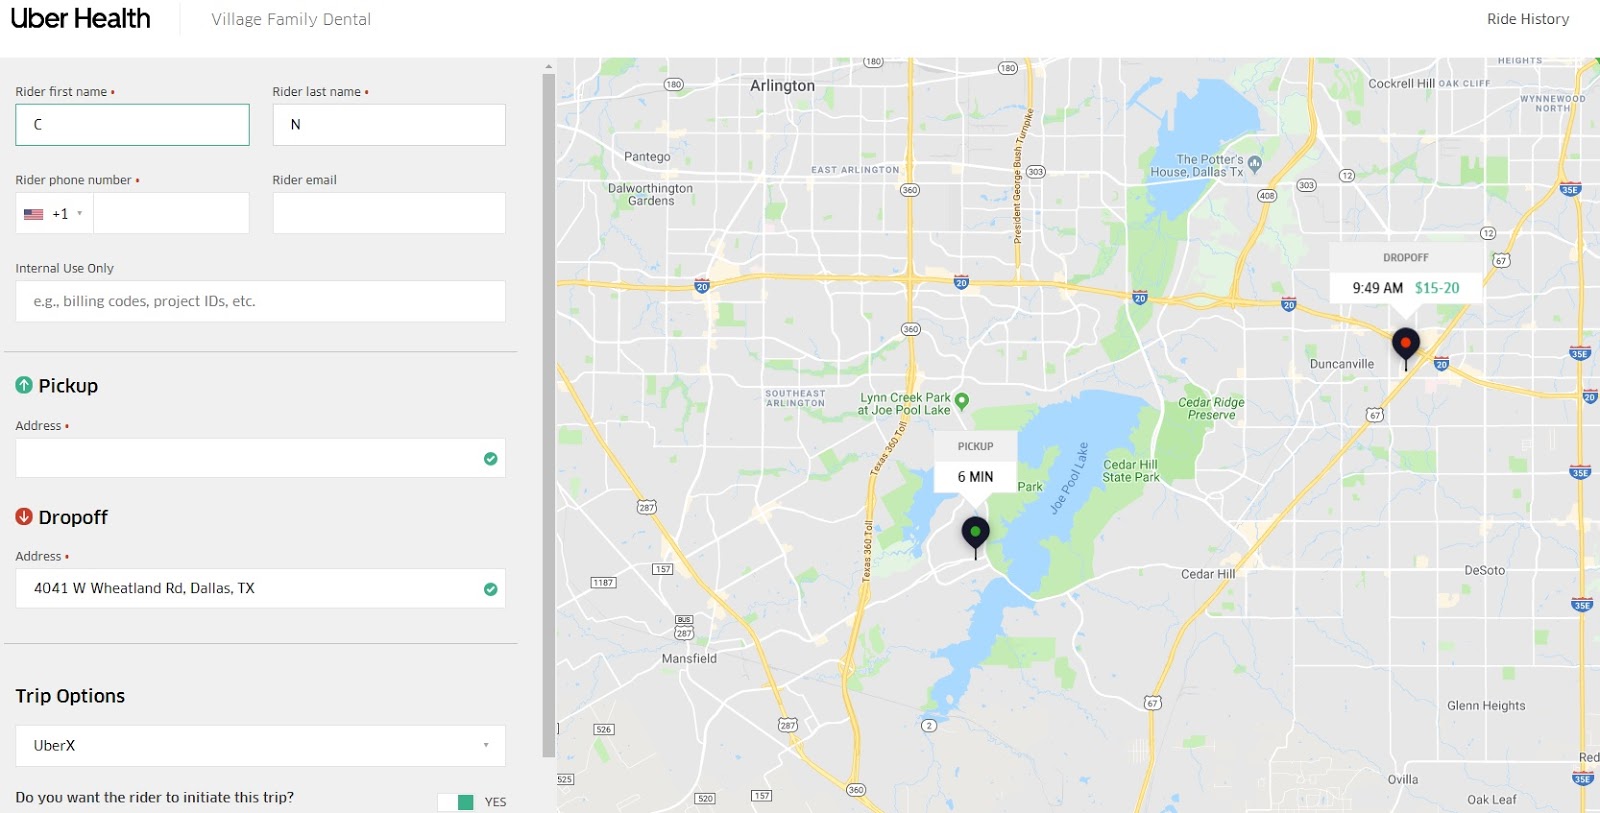Click the US flag icon

[x=34, y=214]
